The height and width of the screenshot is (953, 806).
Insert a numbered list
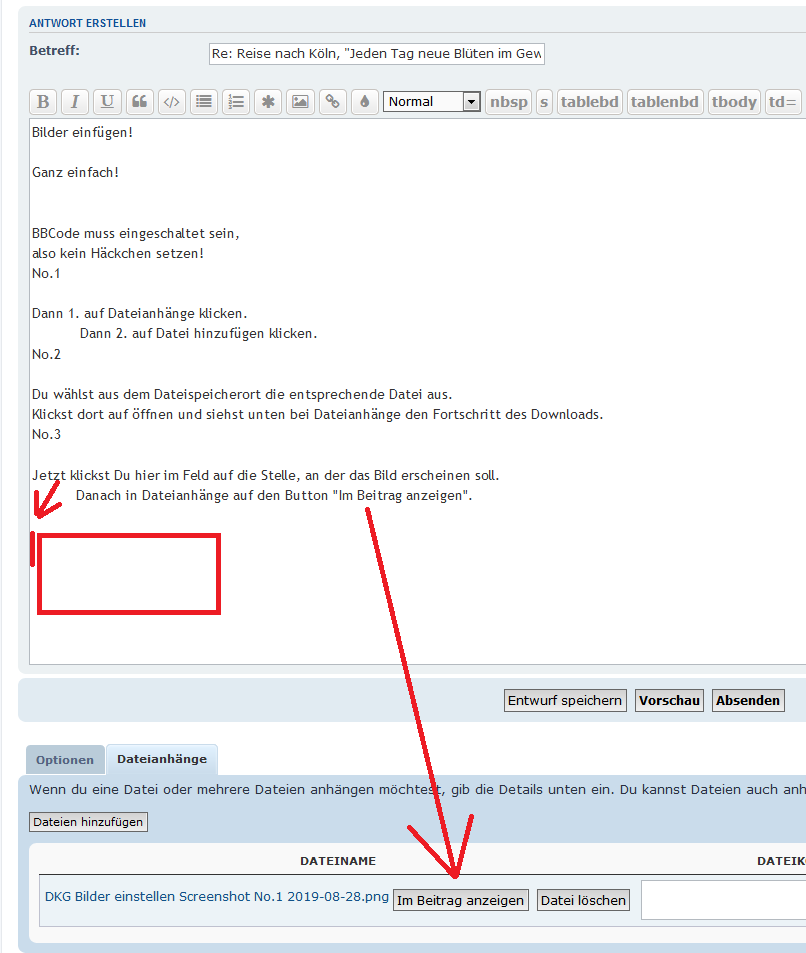(x=236, y=102)
